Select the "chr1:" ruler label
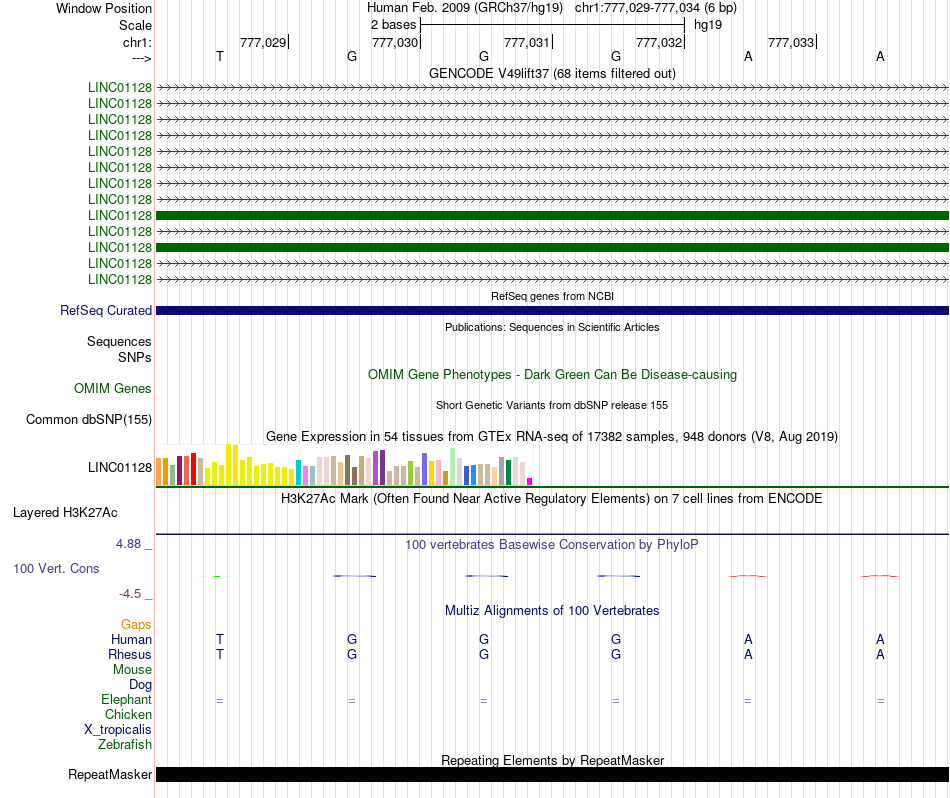Viewport: 950px width, 798px height. 137,42
